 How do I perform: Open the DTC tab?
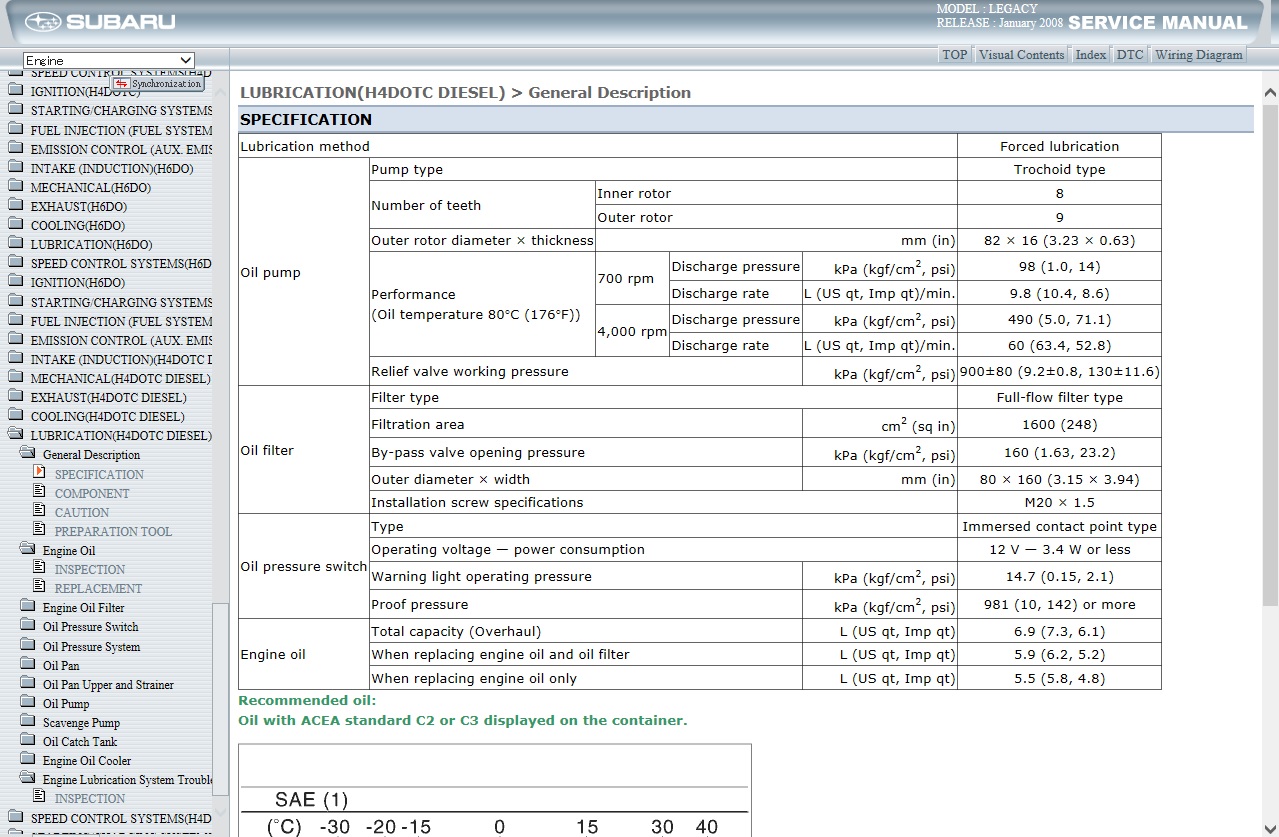click(x=1129, y=55)
